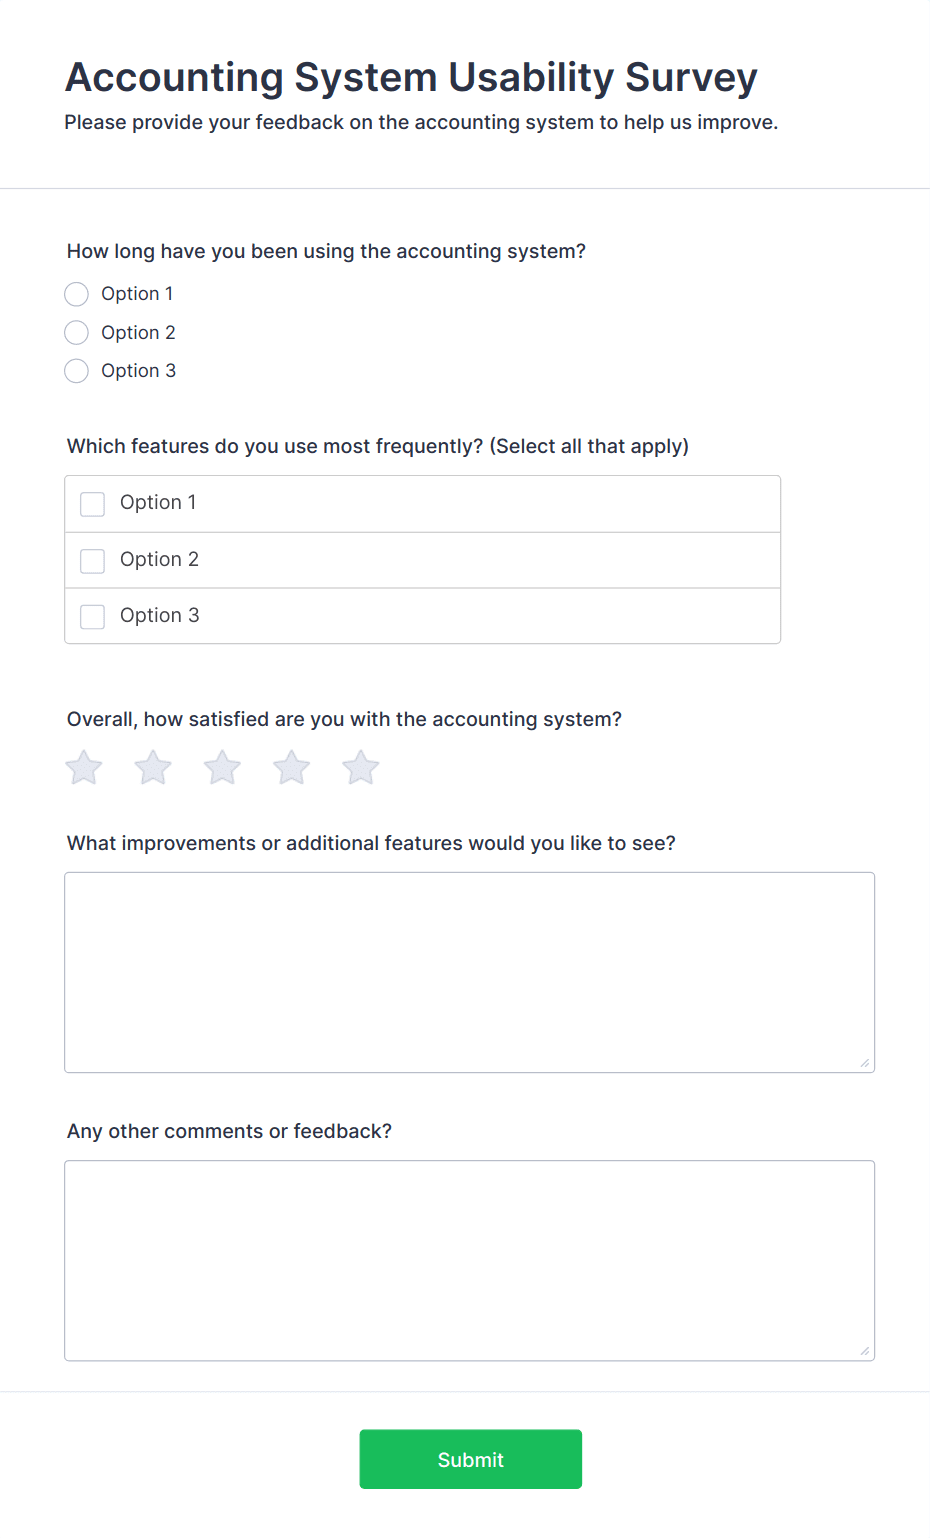
Task: Click the survey title heading
Action: (411, 77)
